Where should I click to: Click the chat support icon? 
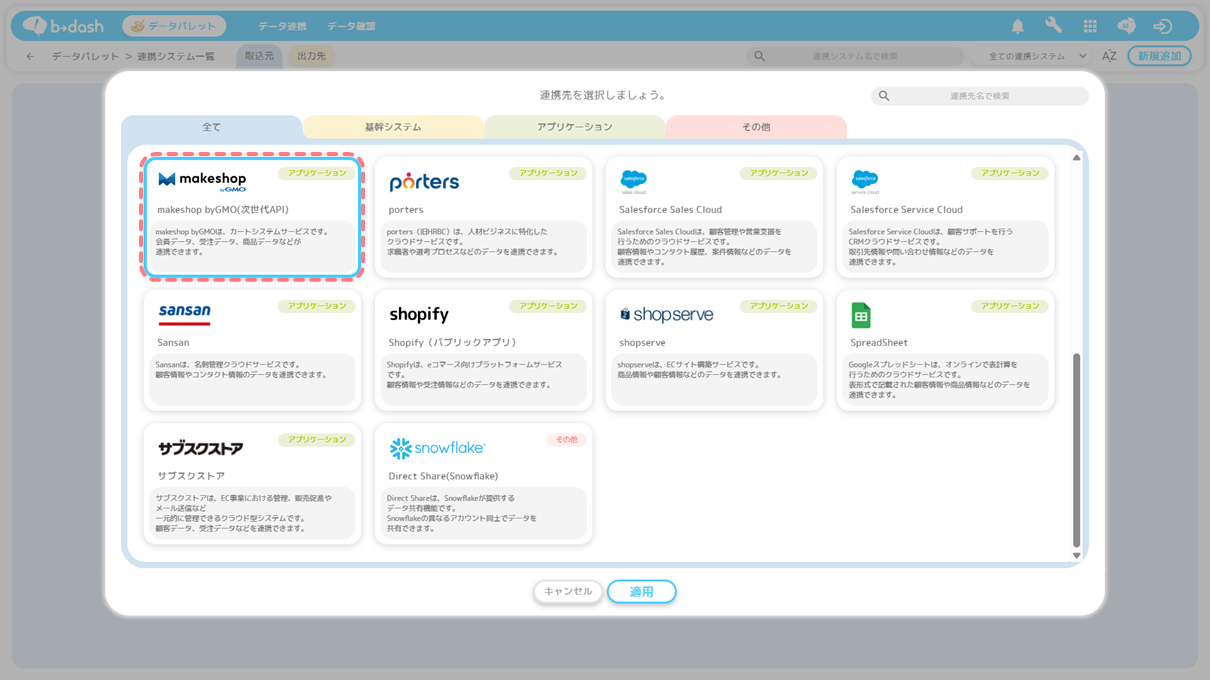coord(1126,26)
